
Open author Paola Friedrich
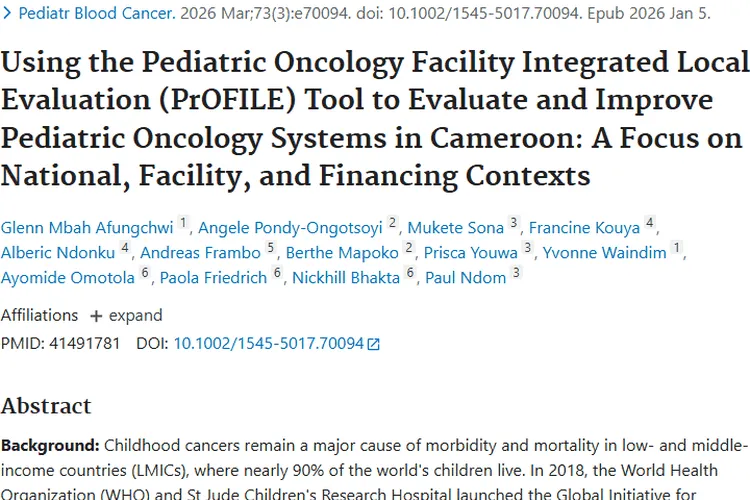coord(213,277)
